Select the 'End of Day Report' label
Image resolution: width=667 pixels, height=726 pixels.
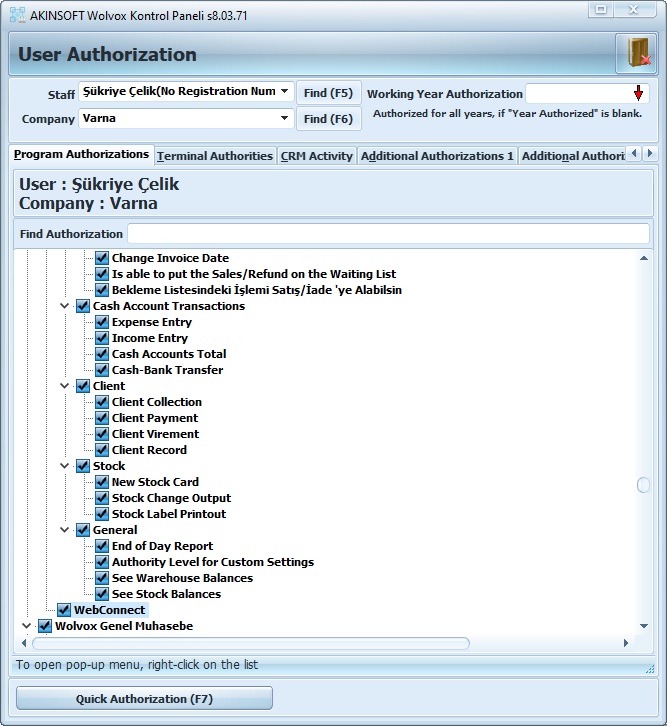coord(162,546)
